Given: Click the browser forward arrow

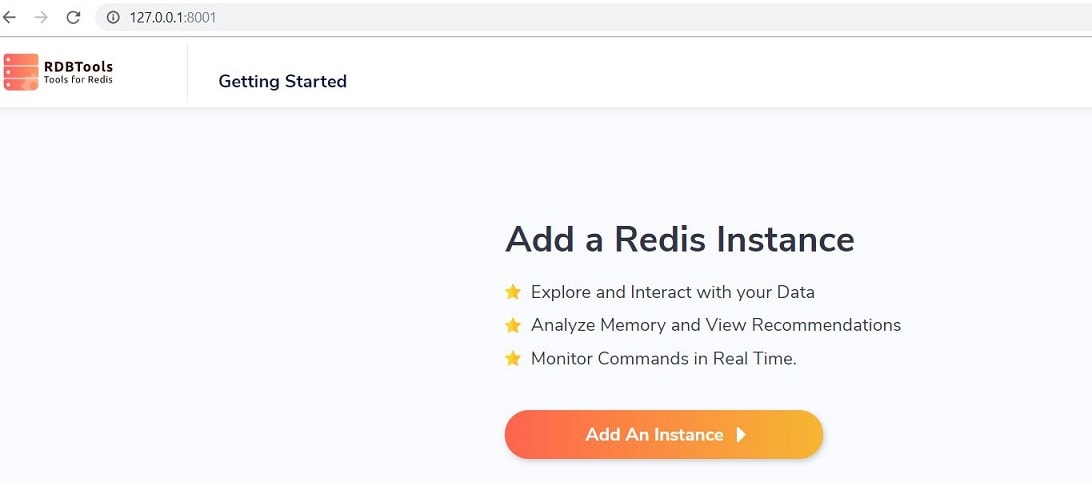Looking at the screenshot, I should (41, 17).
